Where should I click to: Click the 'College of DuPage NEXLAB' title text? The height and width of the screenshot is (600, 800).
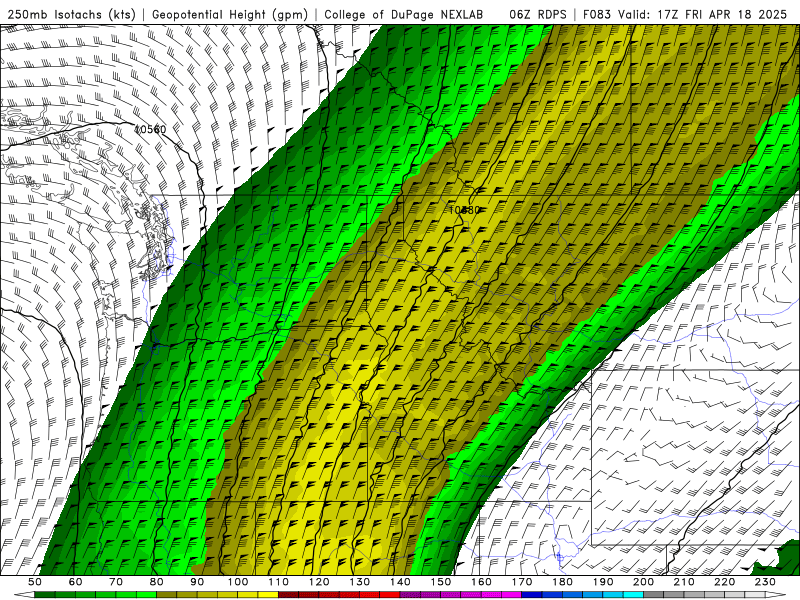pyautogui.click(x=404, y=15)
